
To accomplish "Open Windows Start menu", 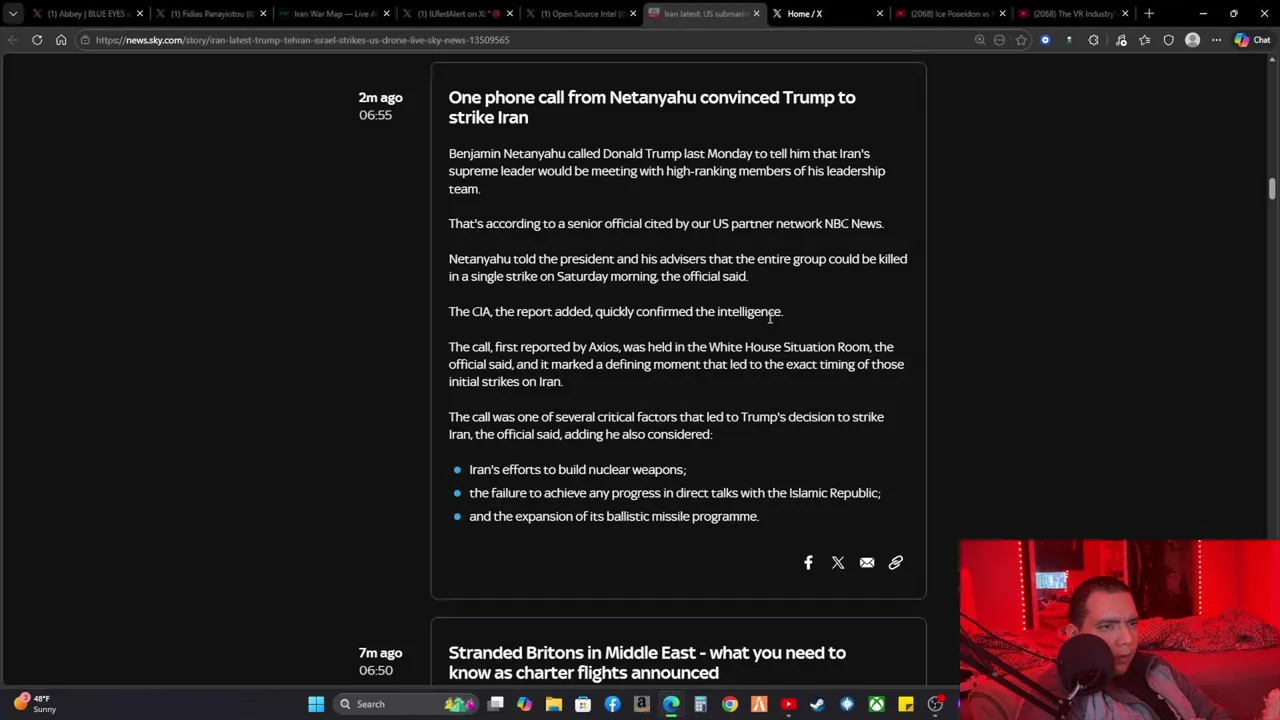I will [316, 704].
